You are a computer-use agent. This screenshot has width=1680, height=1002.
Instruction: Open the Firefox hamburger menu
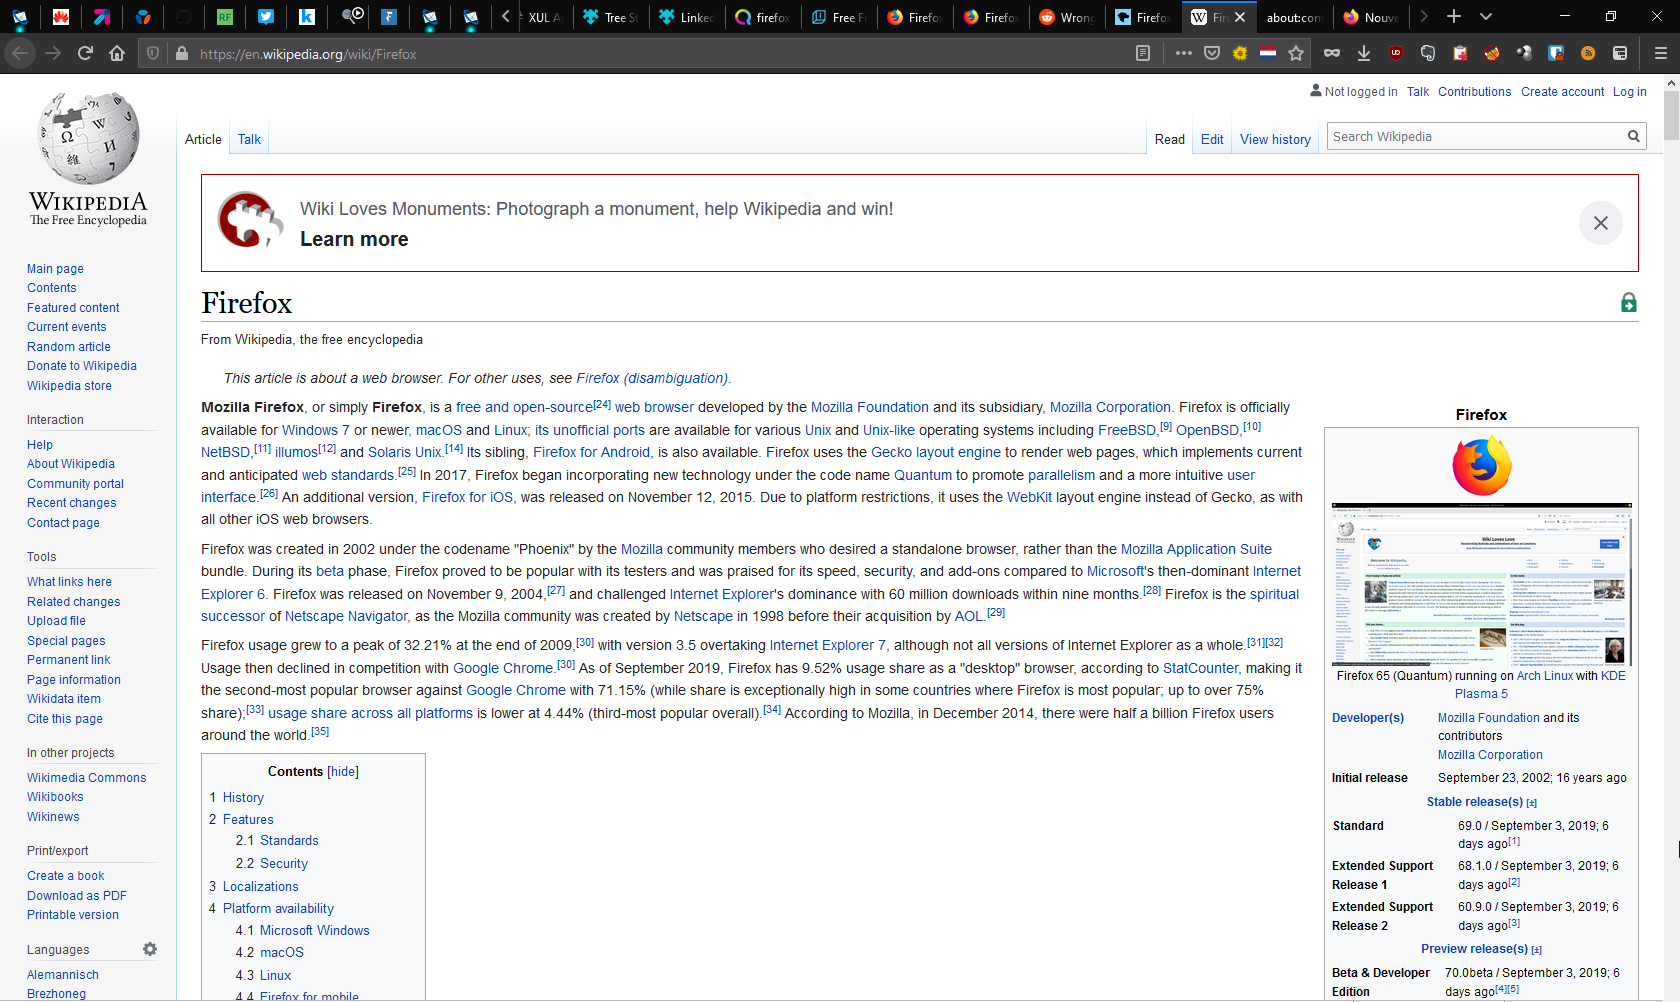point(1660,53)
